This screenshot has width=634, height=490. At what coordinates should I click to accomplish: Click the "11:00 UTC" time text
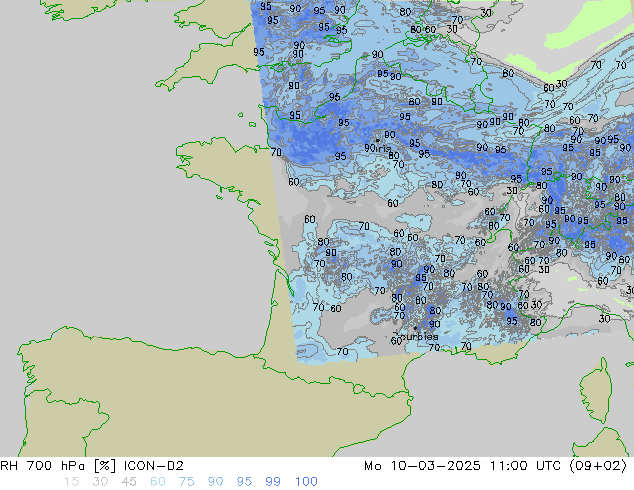(x=525, y=466)
